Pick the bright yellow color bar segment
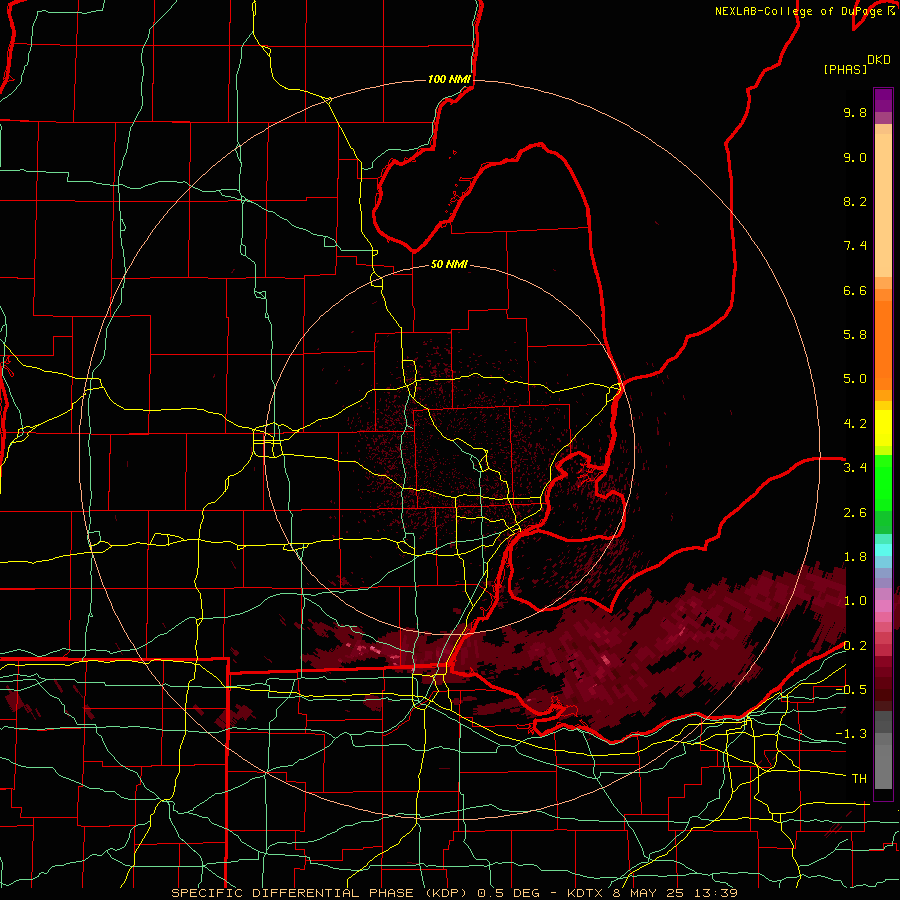Viewport: 900px width, 900px height. pyautogui.click(x=883, y=428)
